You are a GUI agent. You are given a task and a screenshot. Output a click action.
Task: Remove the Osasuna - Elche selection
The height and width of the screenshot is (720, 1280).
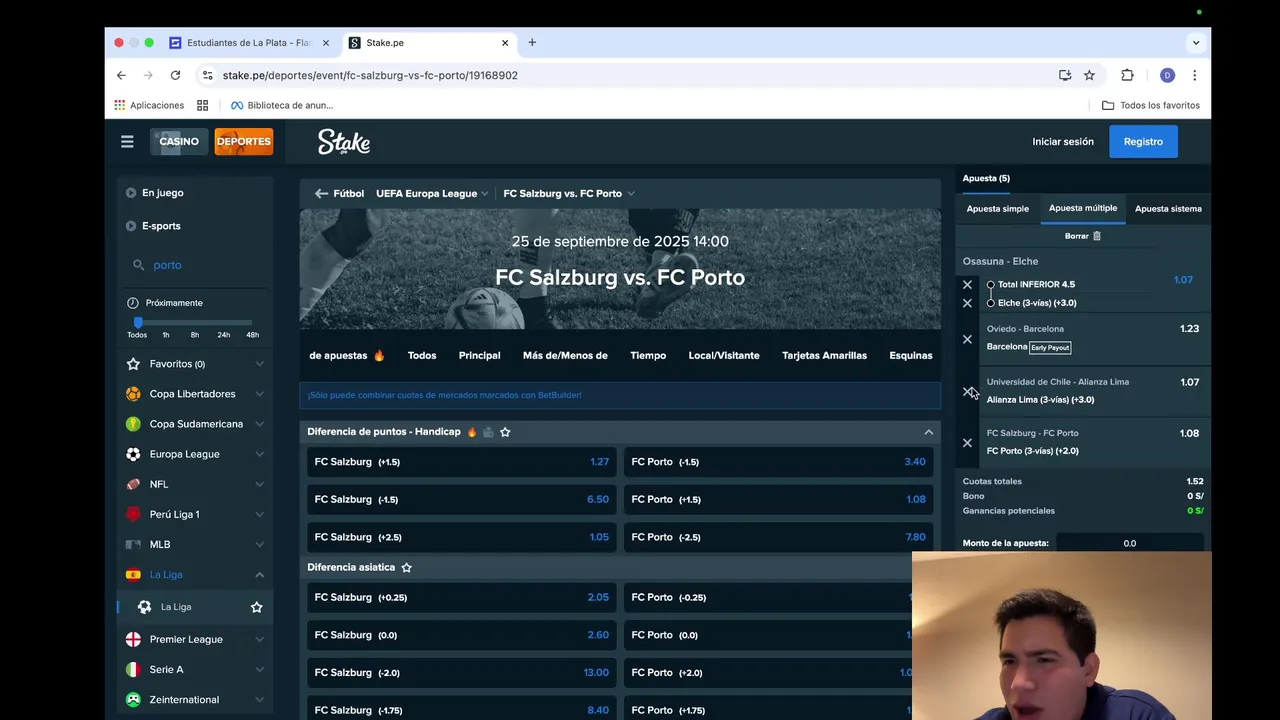pyautogui.click(x=967, y=285)
